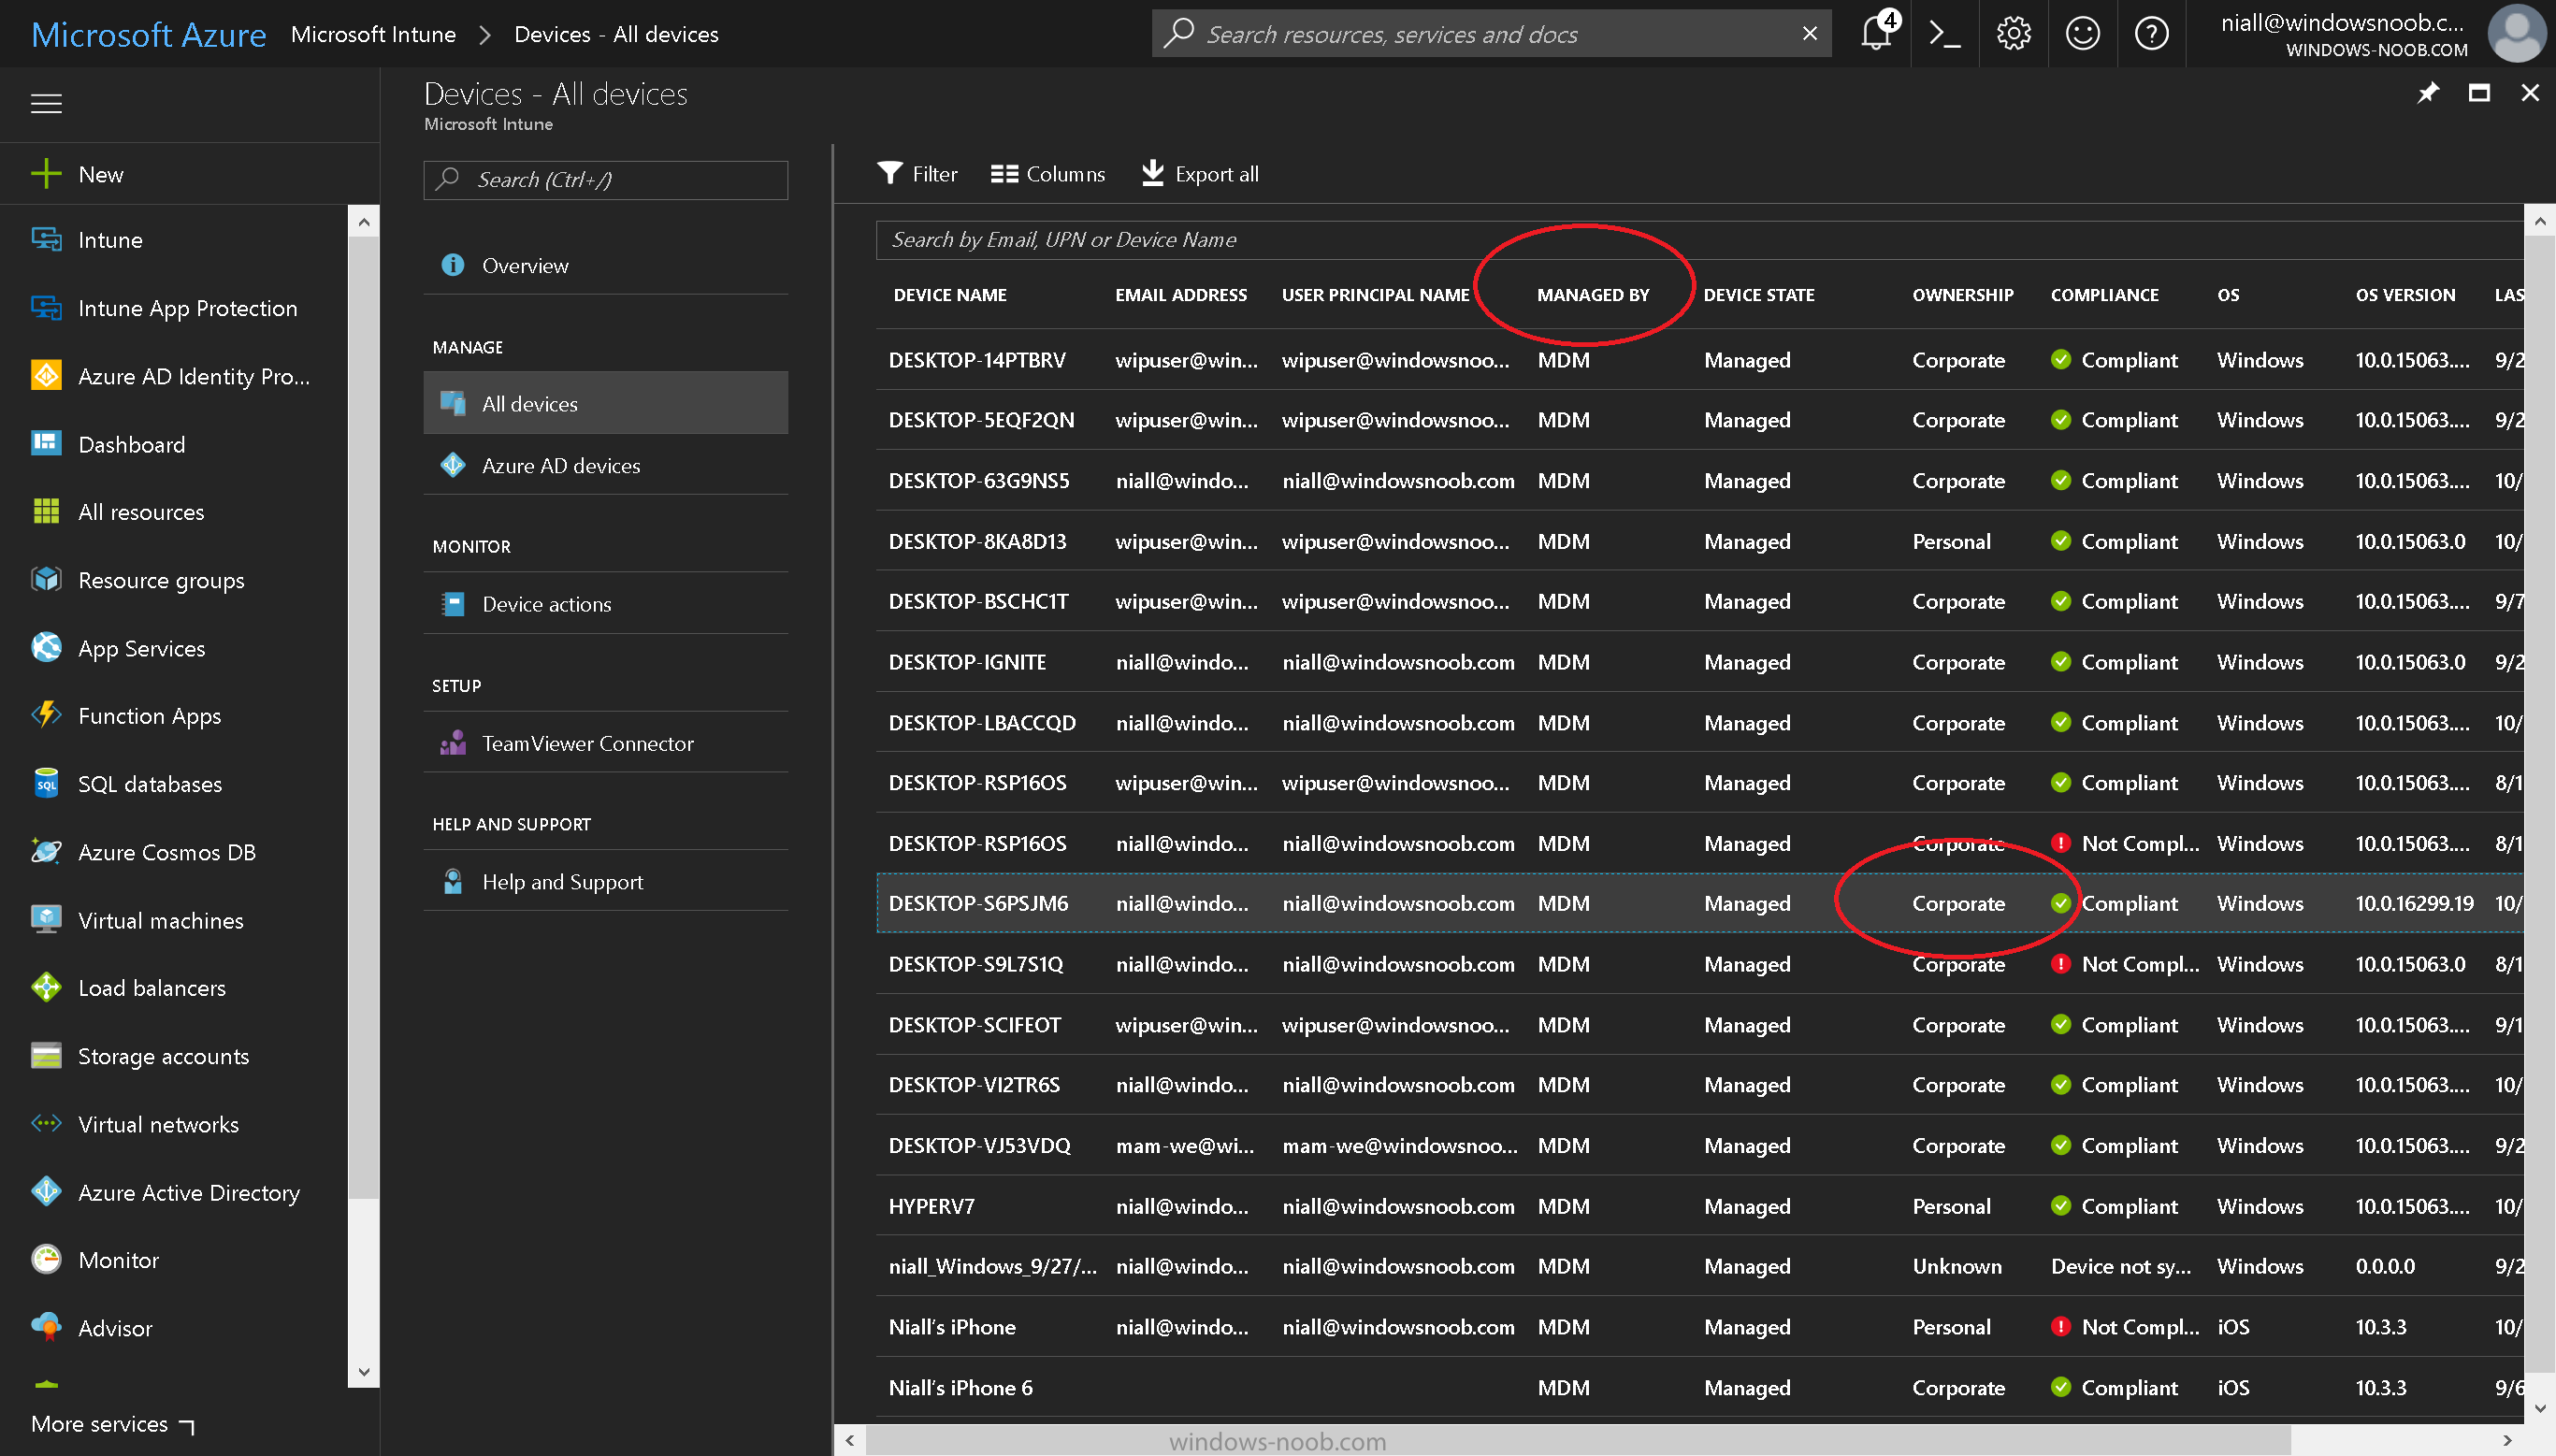Open the help question mark icon

(x=2151, y=34)
